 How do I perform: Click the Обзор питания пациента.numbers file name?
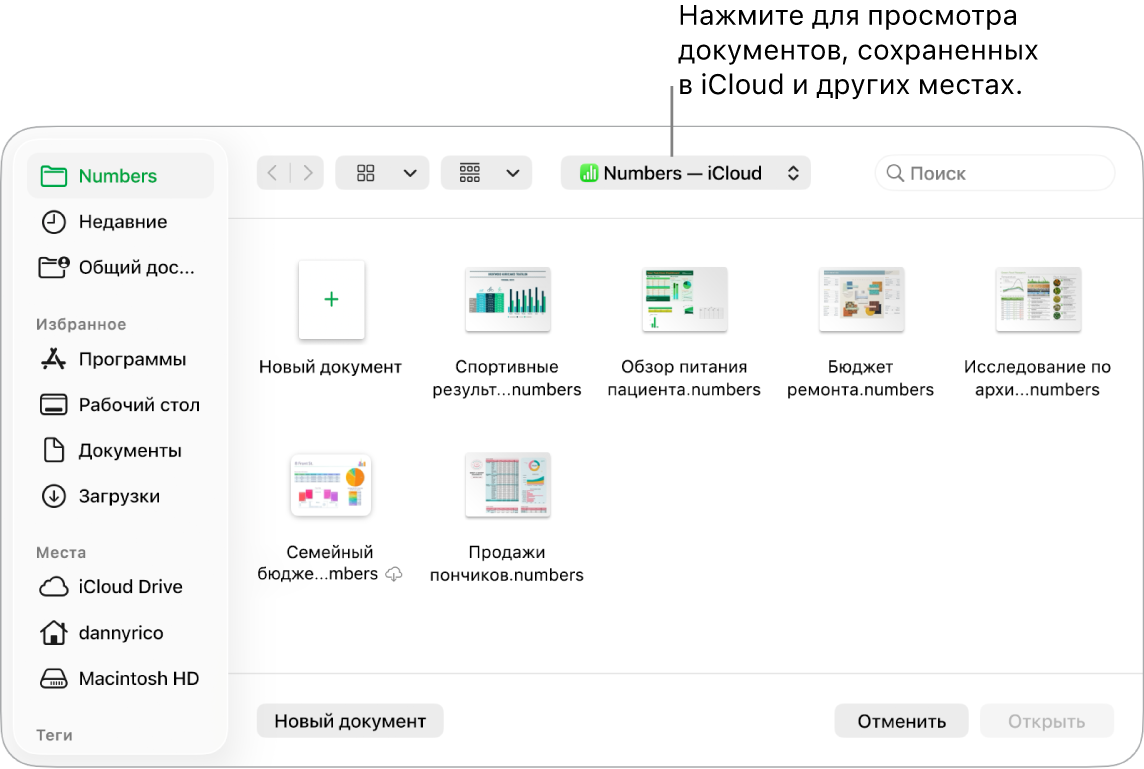684,378
